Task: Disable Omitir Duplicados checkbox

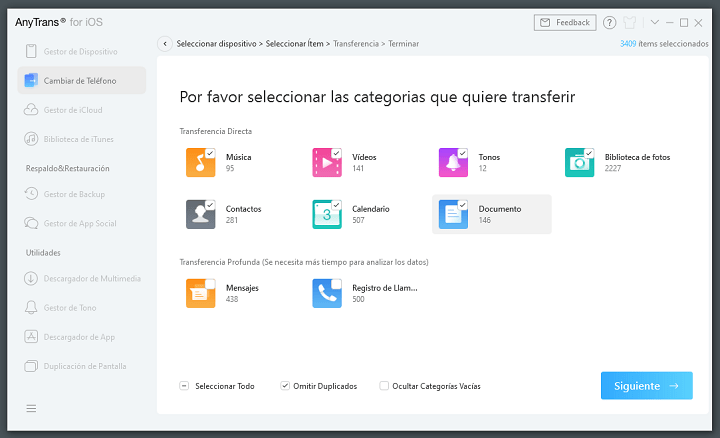Action: point(285,386)
